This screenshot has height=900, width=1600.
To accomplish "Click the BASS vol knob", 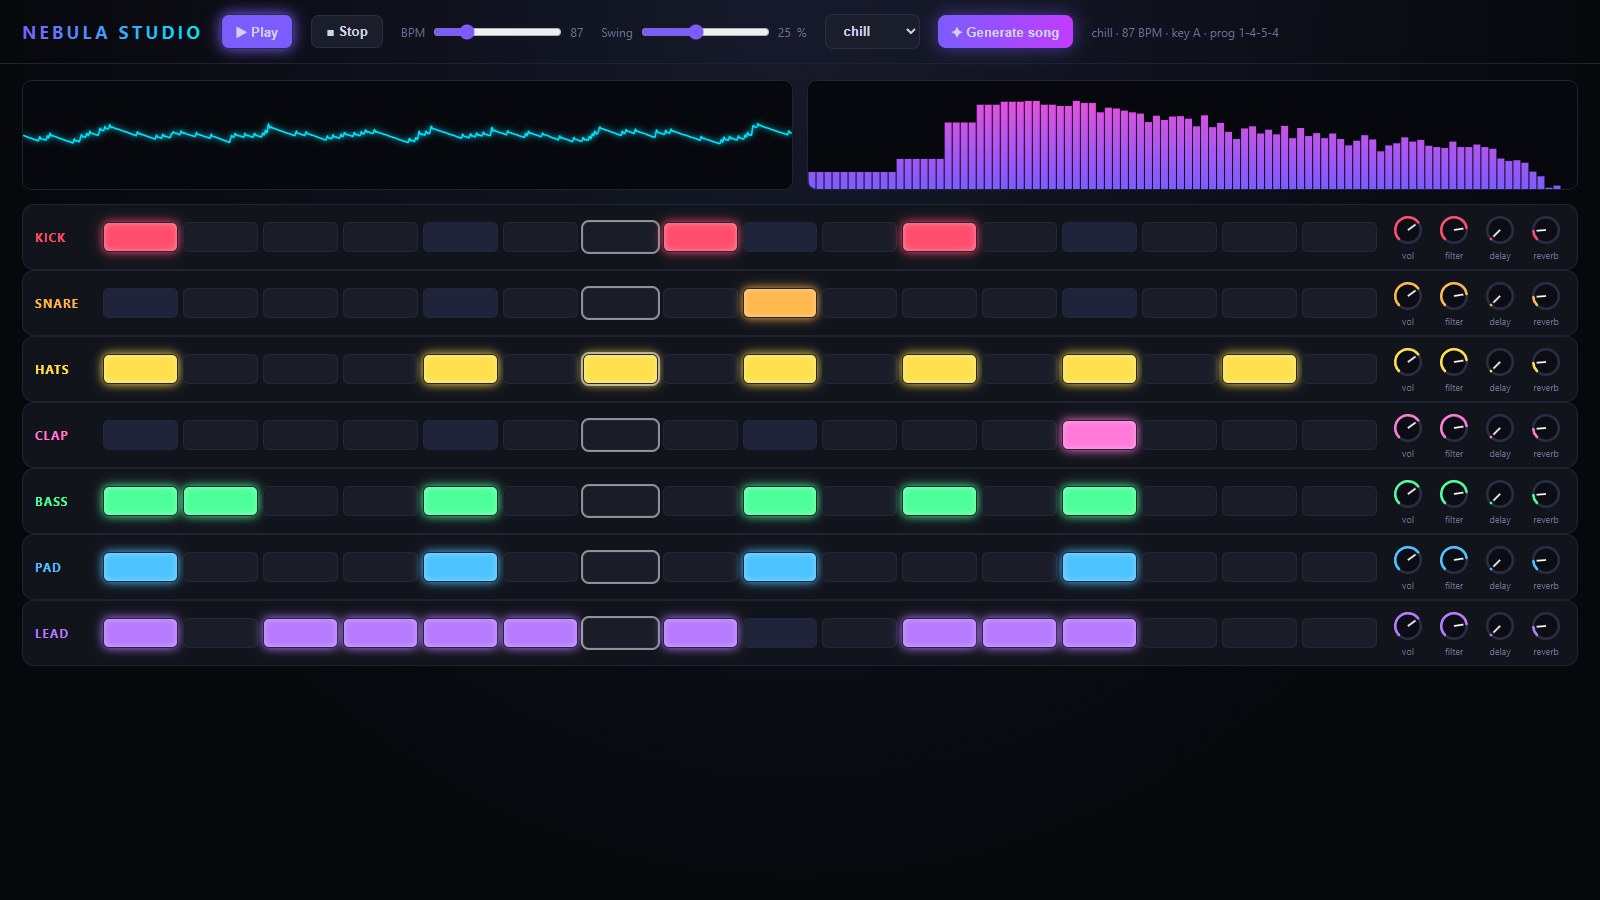I will [x=1407, y=494].
